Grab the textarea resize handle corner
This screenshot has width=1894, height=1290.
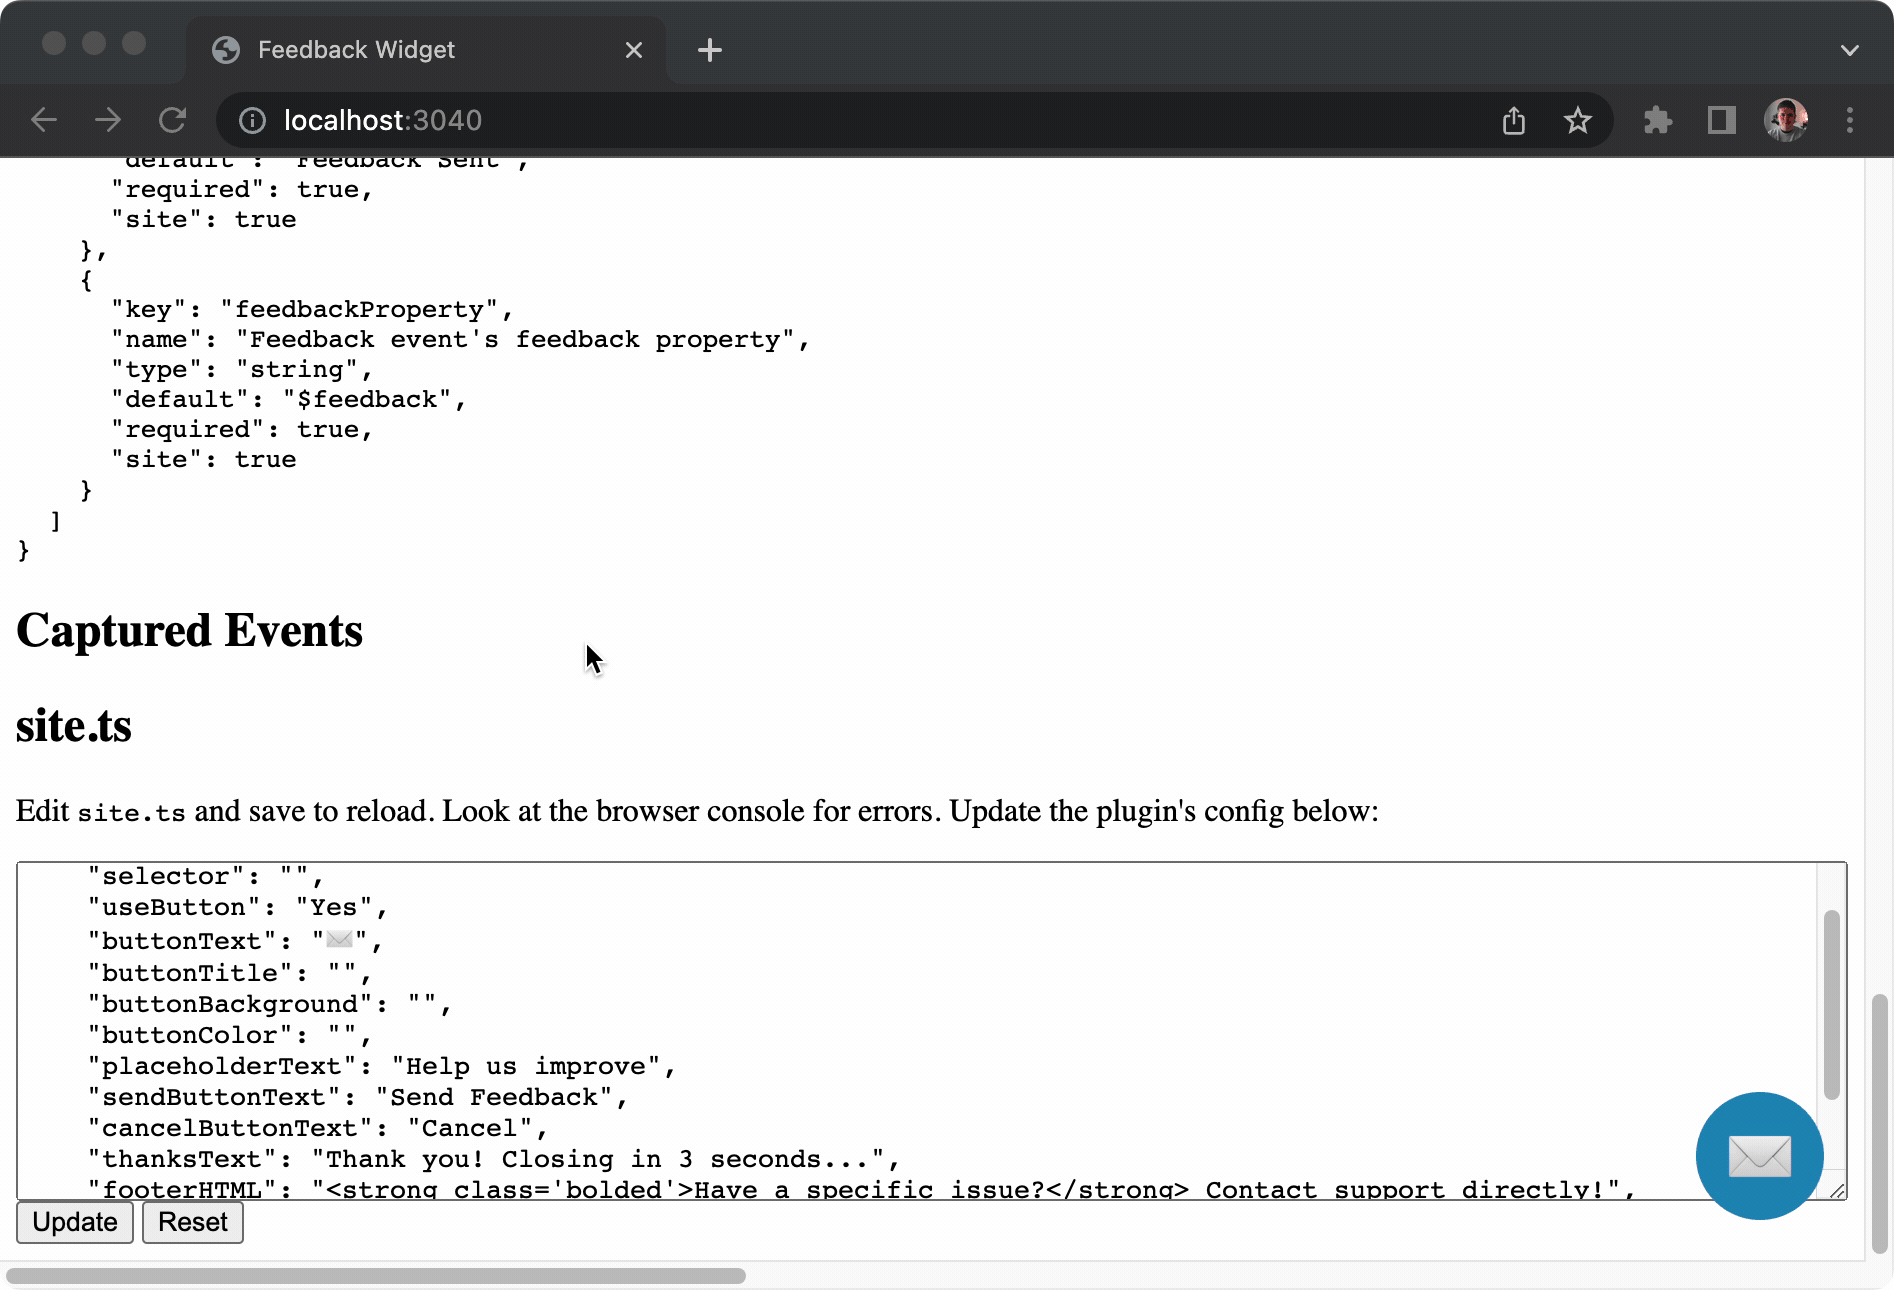point(1837,1190)
